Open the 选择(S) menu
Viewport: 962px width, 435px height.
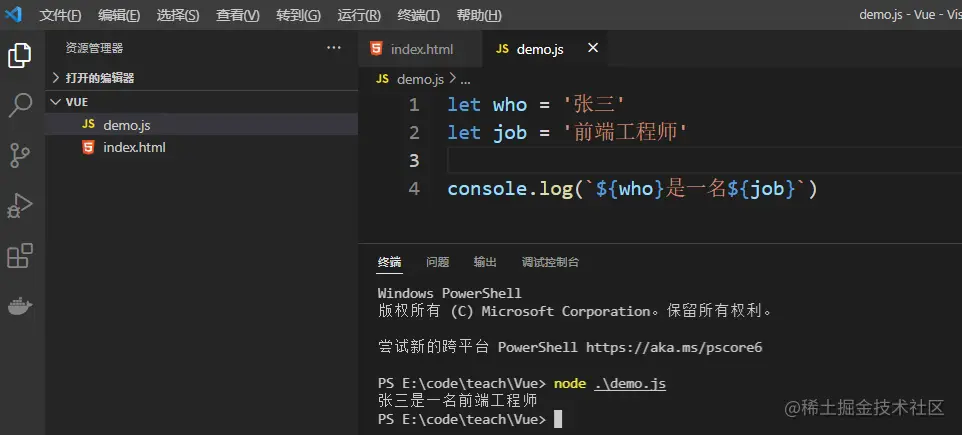pyautogui.click(x=177, y=15)
